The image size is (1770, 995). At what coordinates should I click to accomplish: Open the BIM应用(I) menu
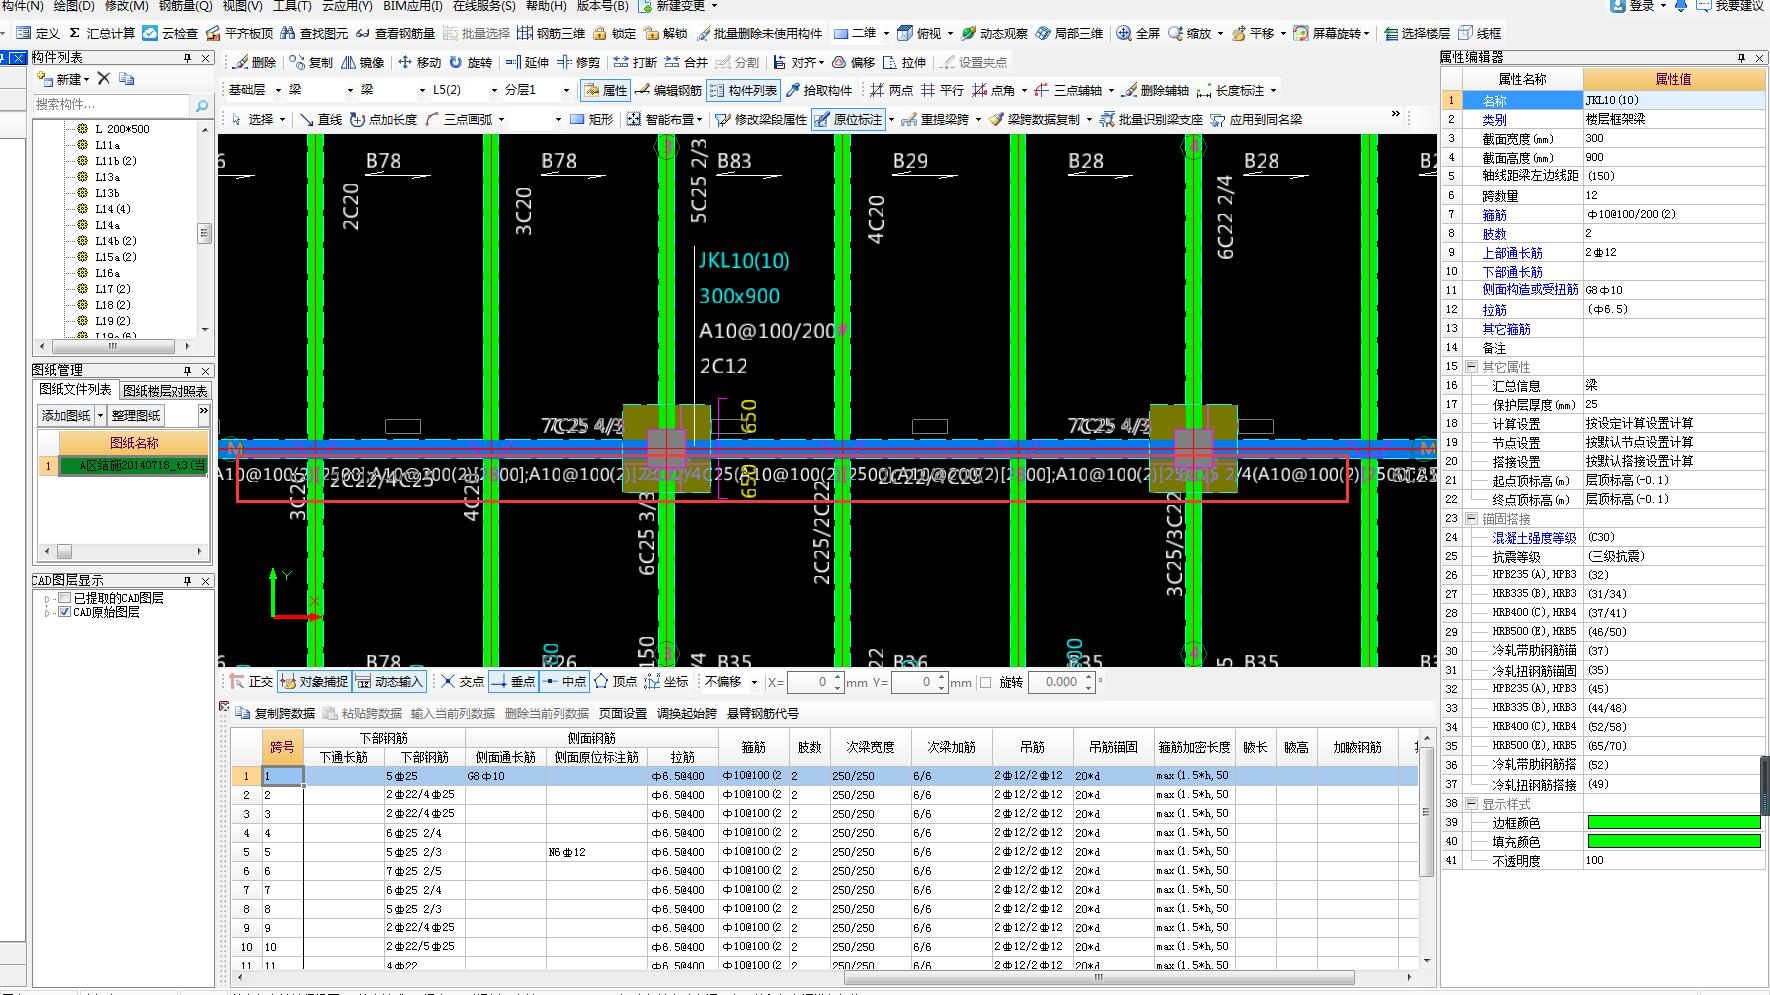coord(412,6)
